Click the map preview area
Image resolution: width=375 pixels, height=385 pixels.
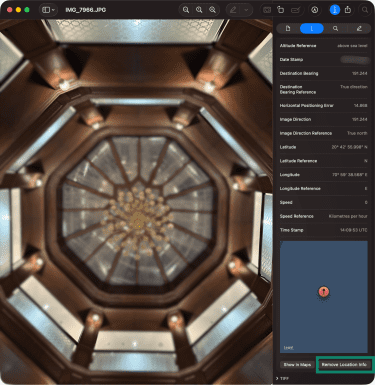click(x=324, y=297)
